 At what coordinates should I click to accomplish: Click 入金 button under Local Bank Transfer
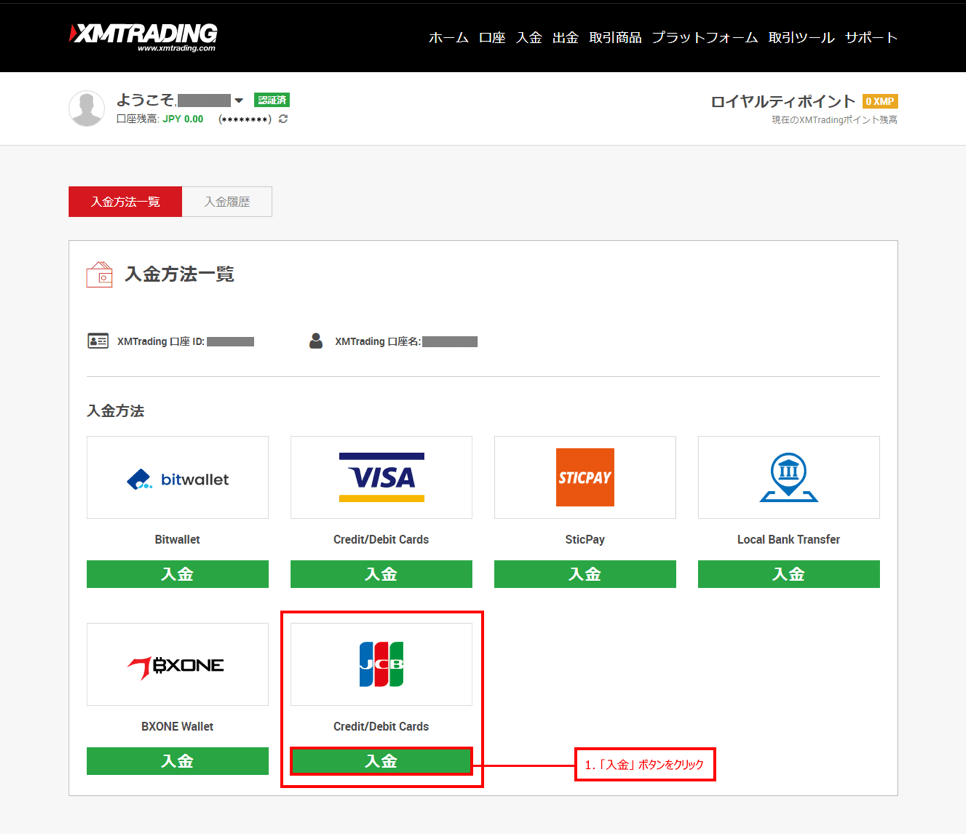tap(788, 574)
